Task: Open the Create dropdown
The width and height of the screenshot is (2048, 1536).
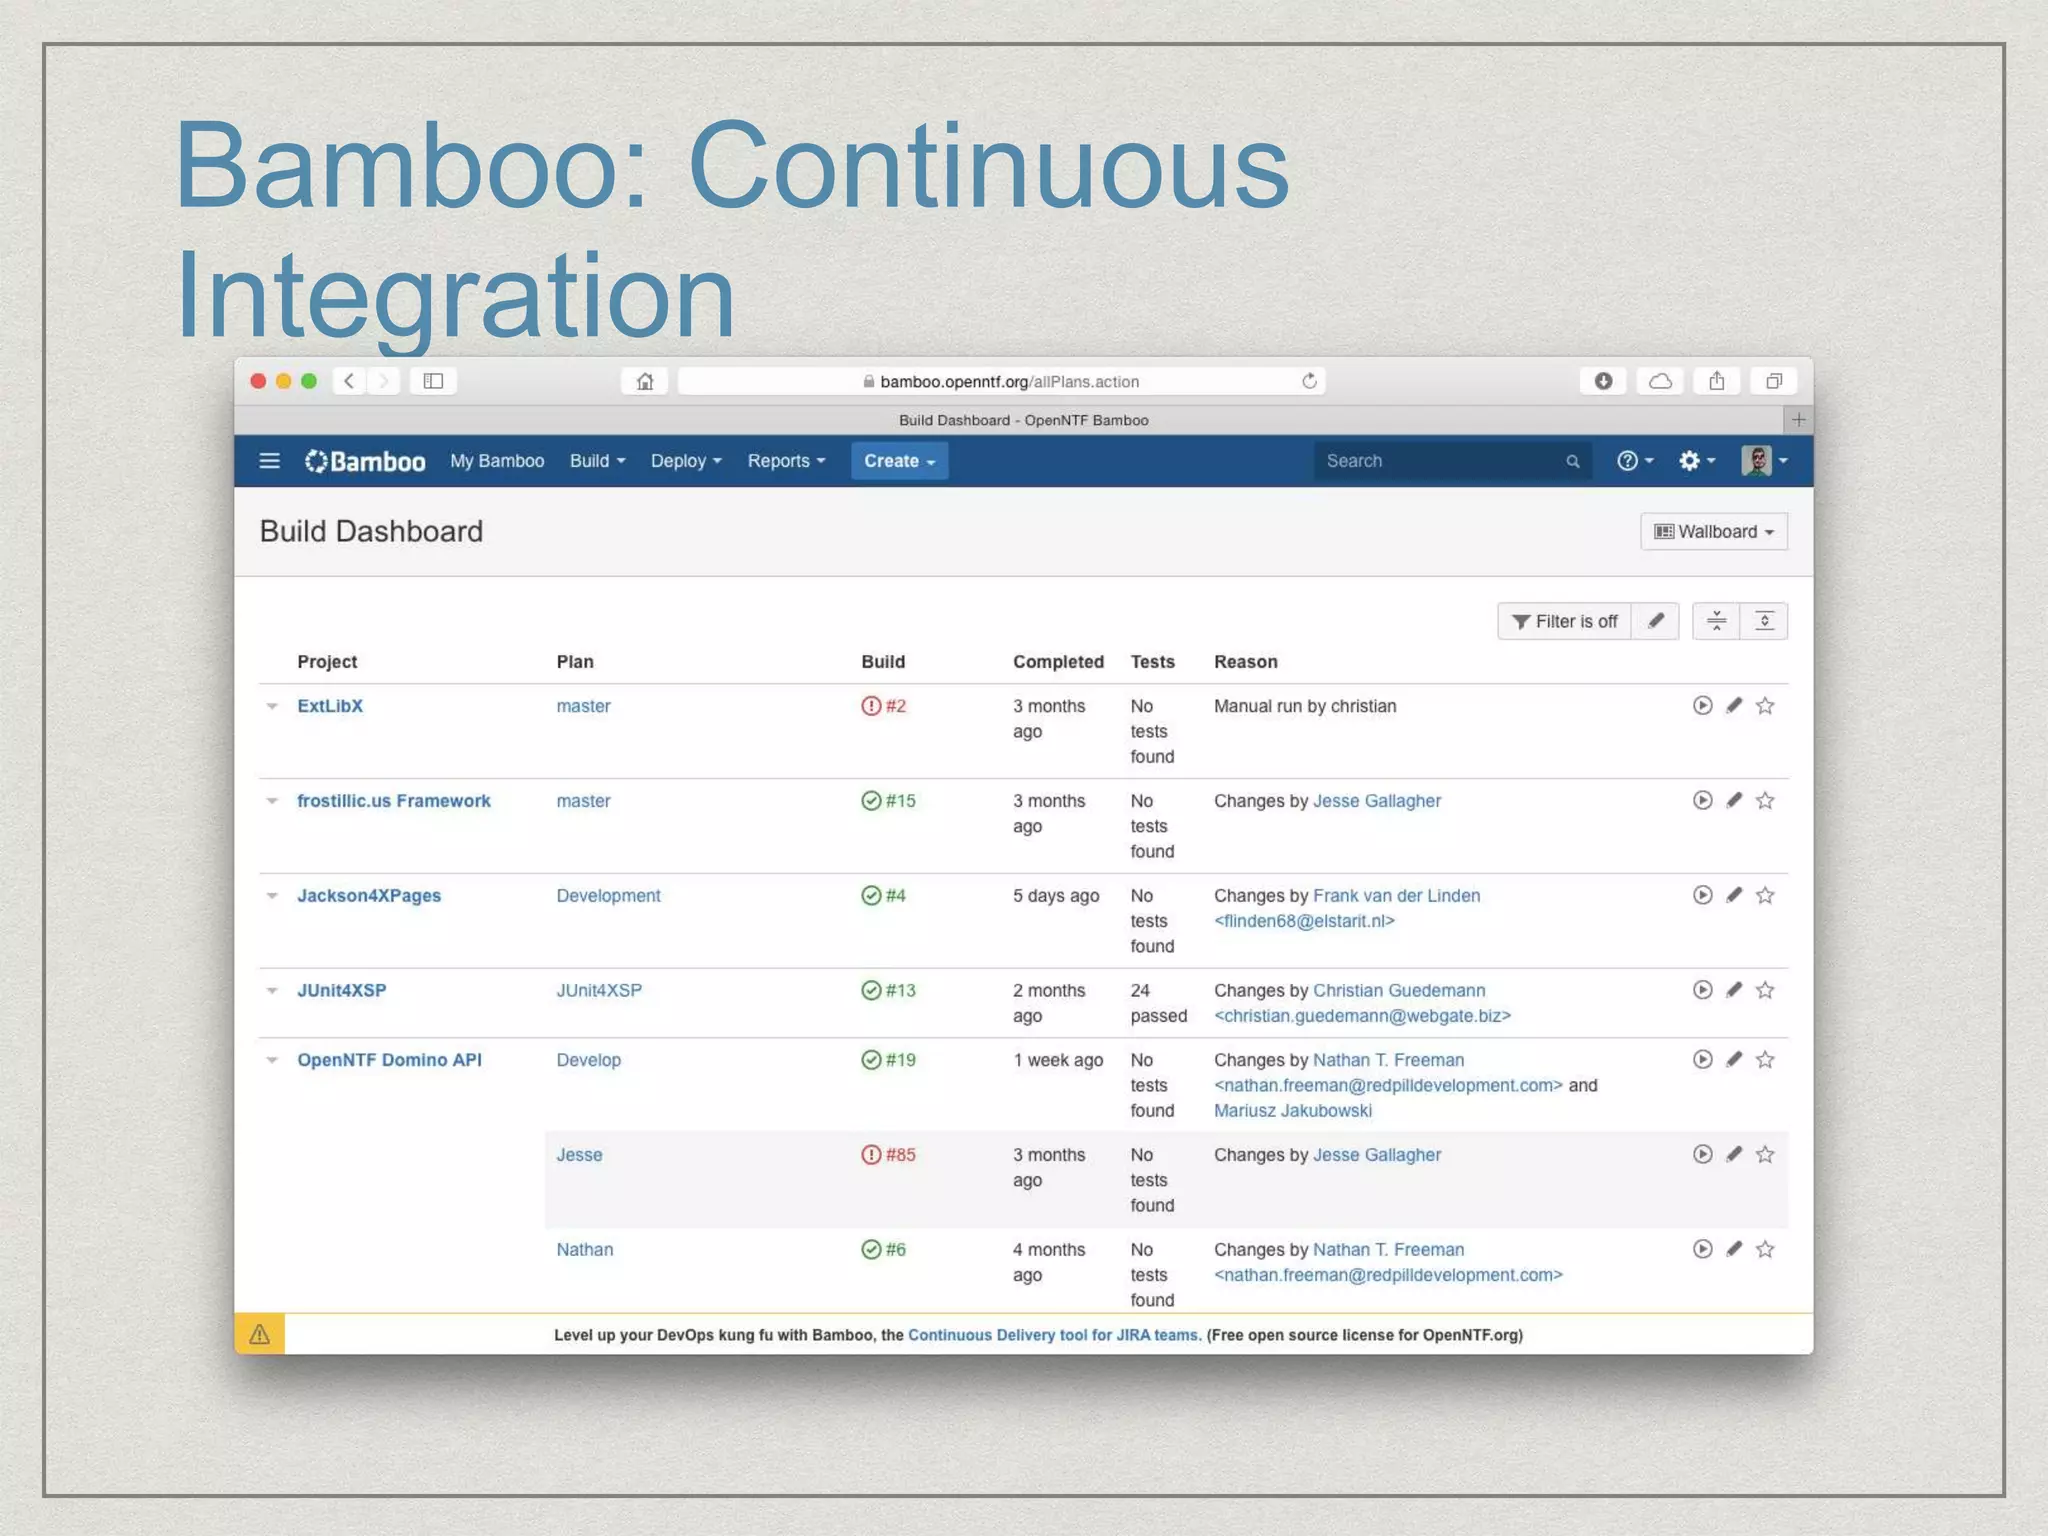Action: [899, 461]
